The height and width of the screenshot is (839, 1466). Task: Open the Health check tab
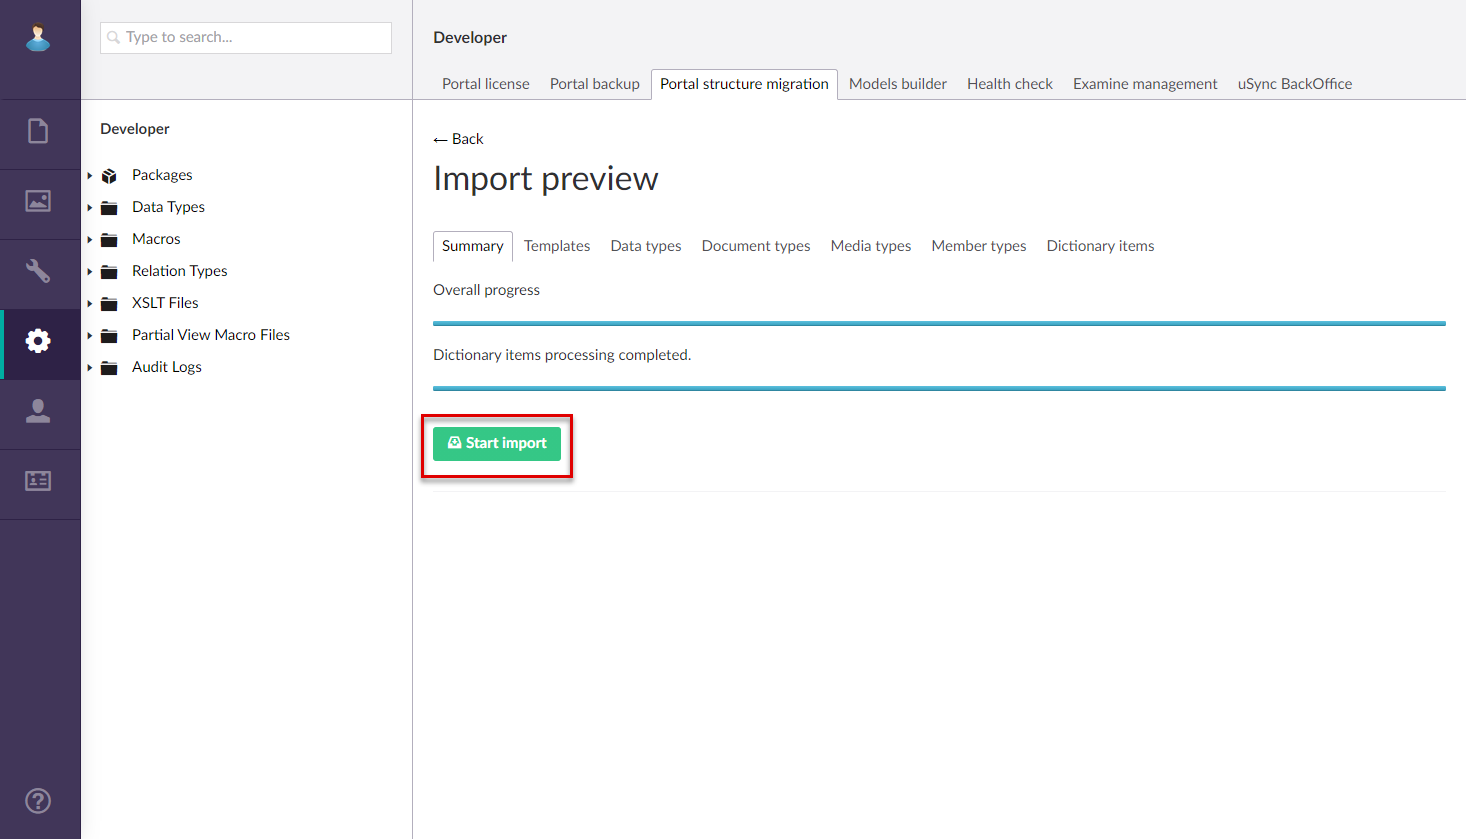coord(1009,84)
